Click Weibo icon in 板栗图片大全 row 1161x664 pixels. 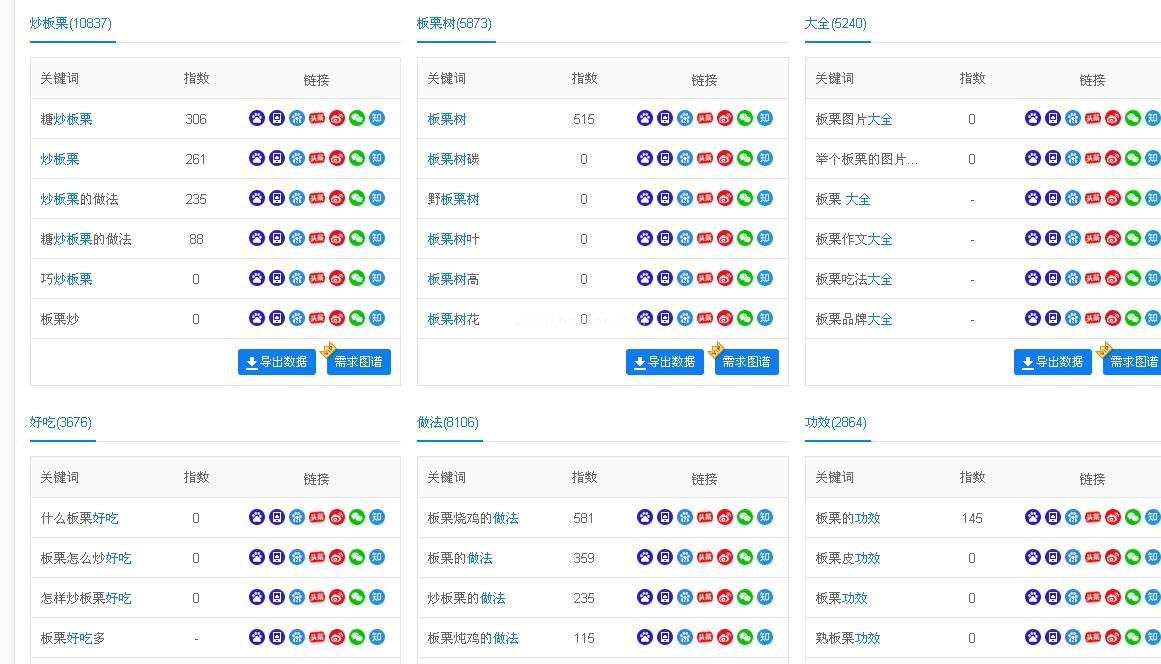(x=1113, y=118)
